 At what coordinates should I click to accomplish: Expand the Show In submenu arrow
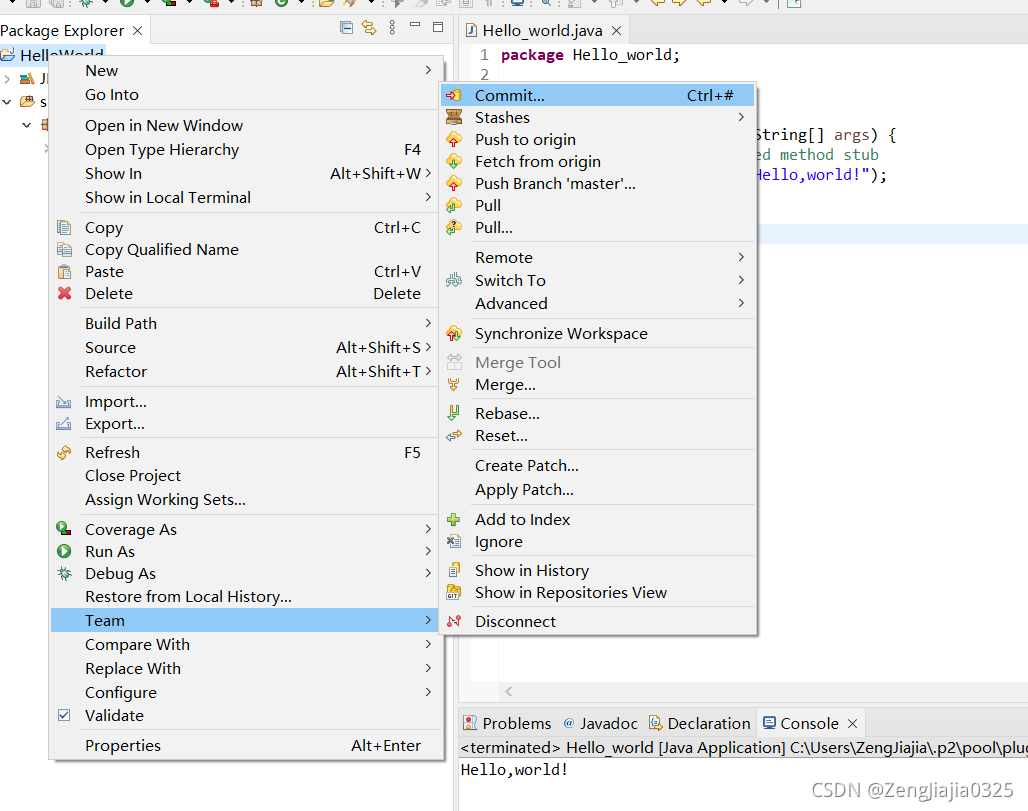428,173
